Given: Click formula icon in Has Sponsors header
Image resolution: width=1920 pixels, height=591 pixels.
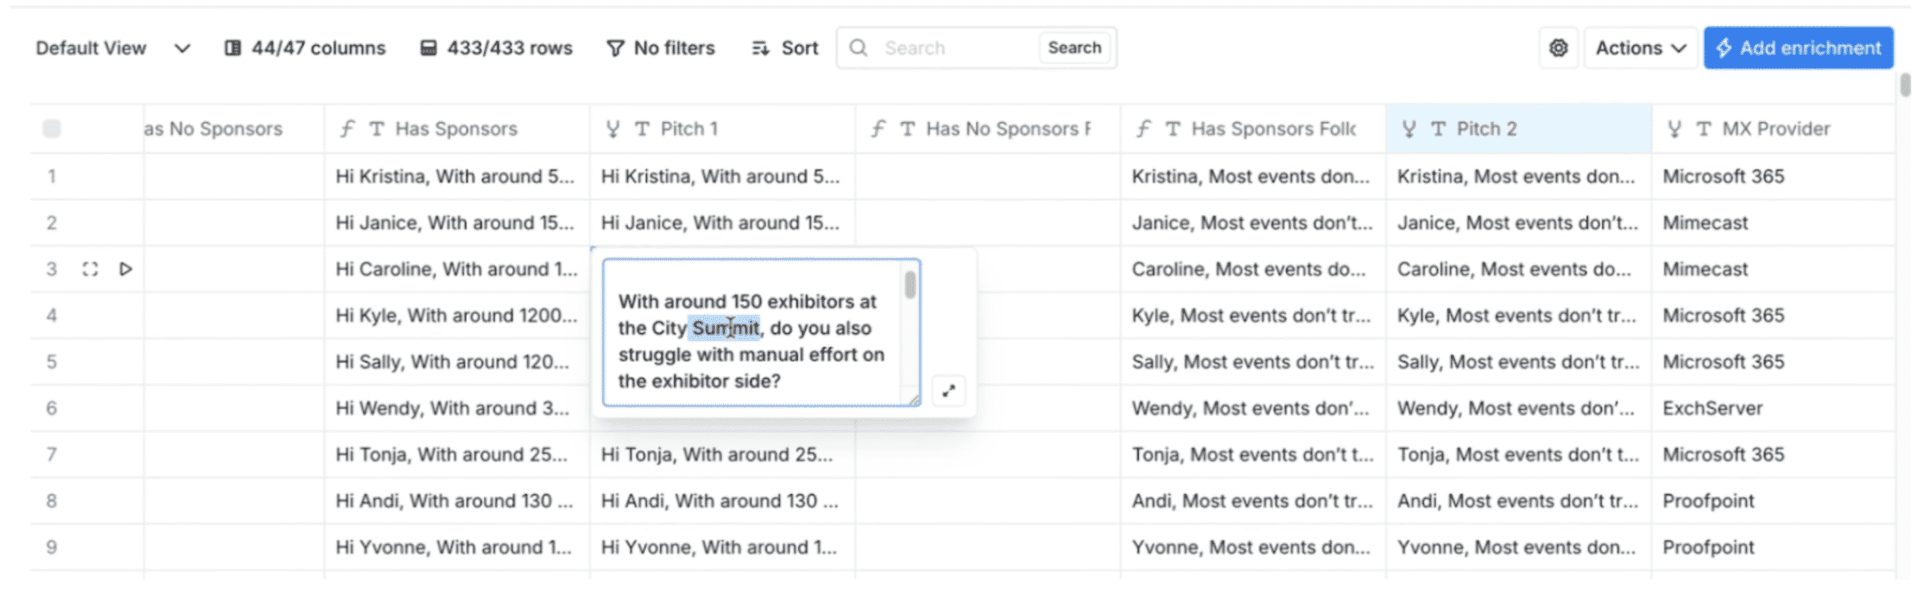Looking at the screenshot, I should 347,129.
